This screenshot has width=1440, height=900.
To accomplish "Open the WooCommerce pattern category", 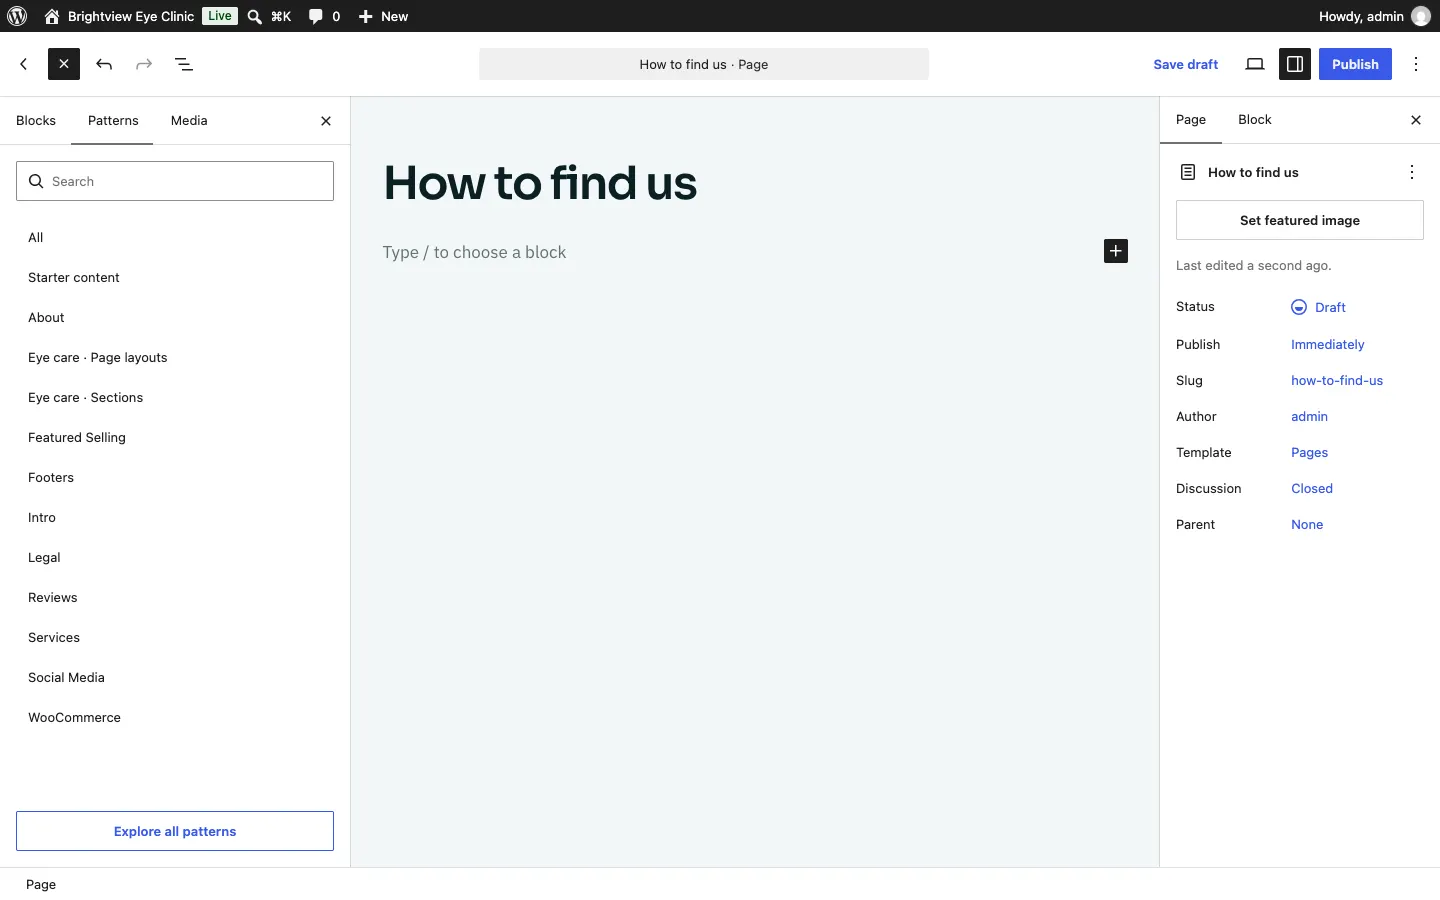I will click(x=175, y=718).
